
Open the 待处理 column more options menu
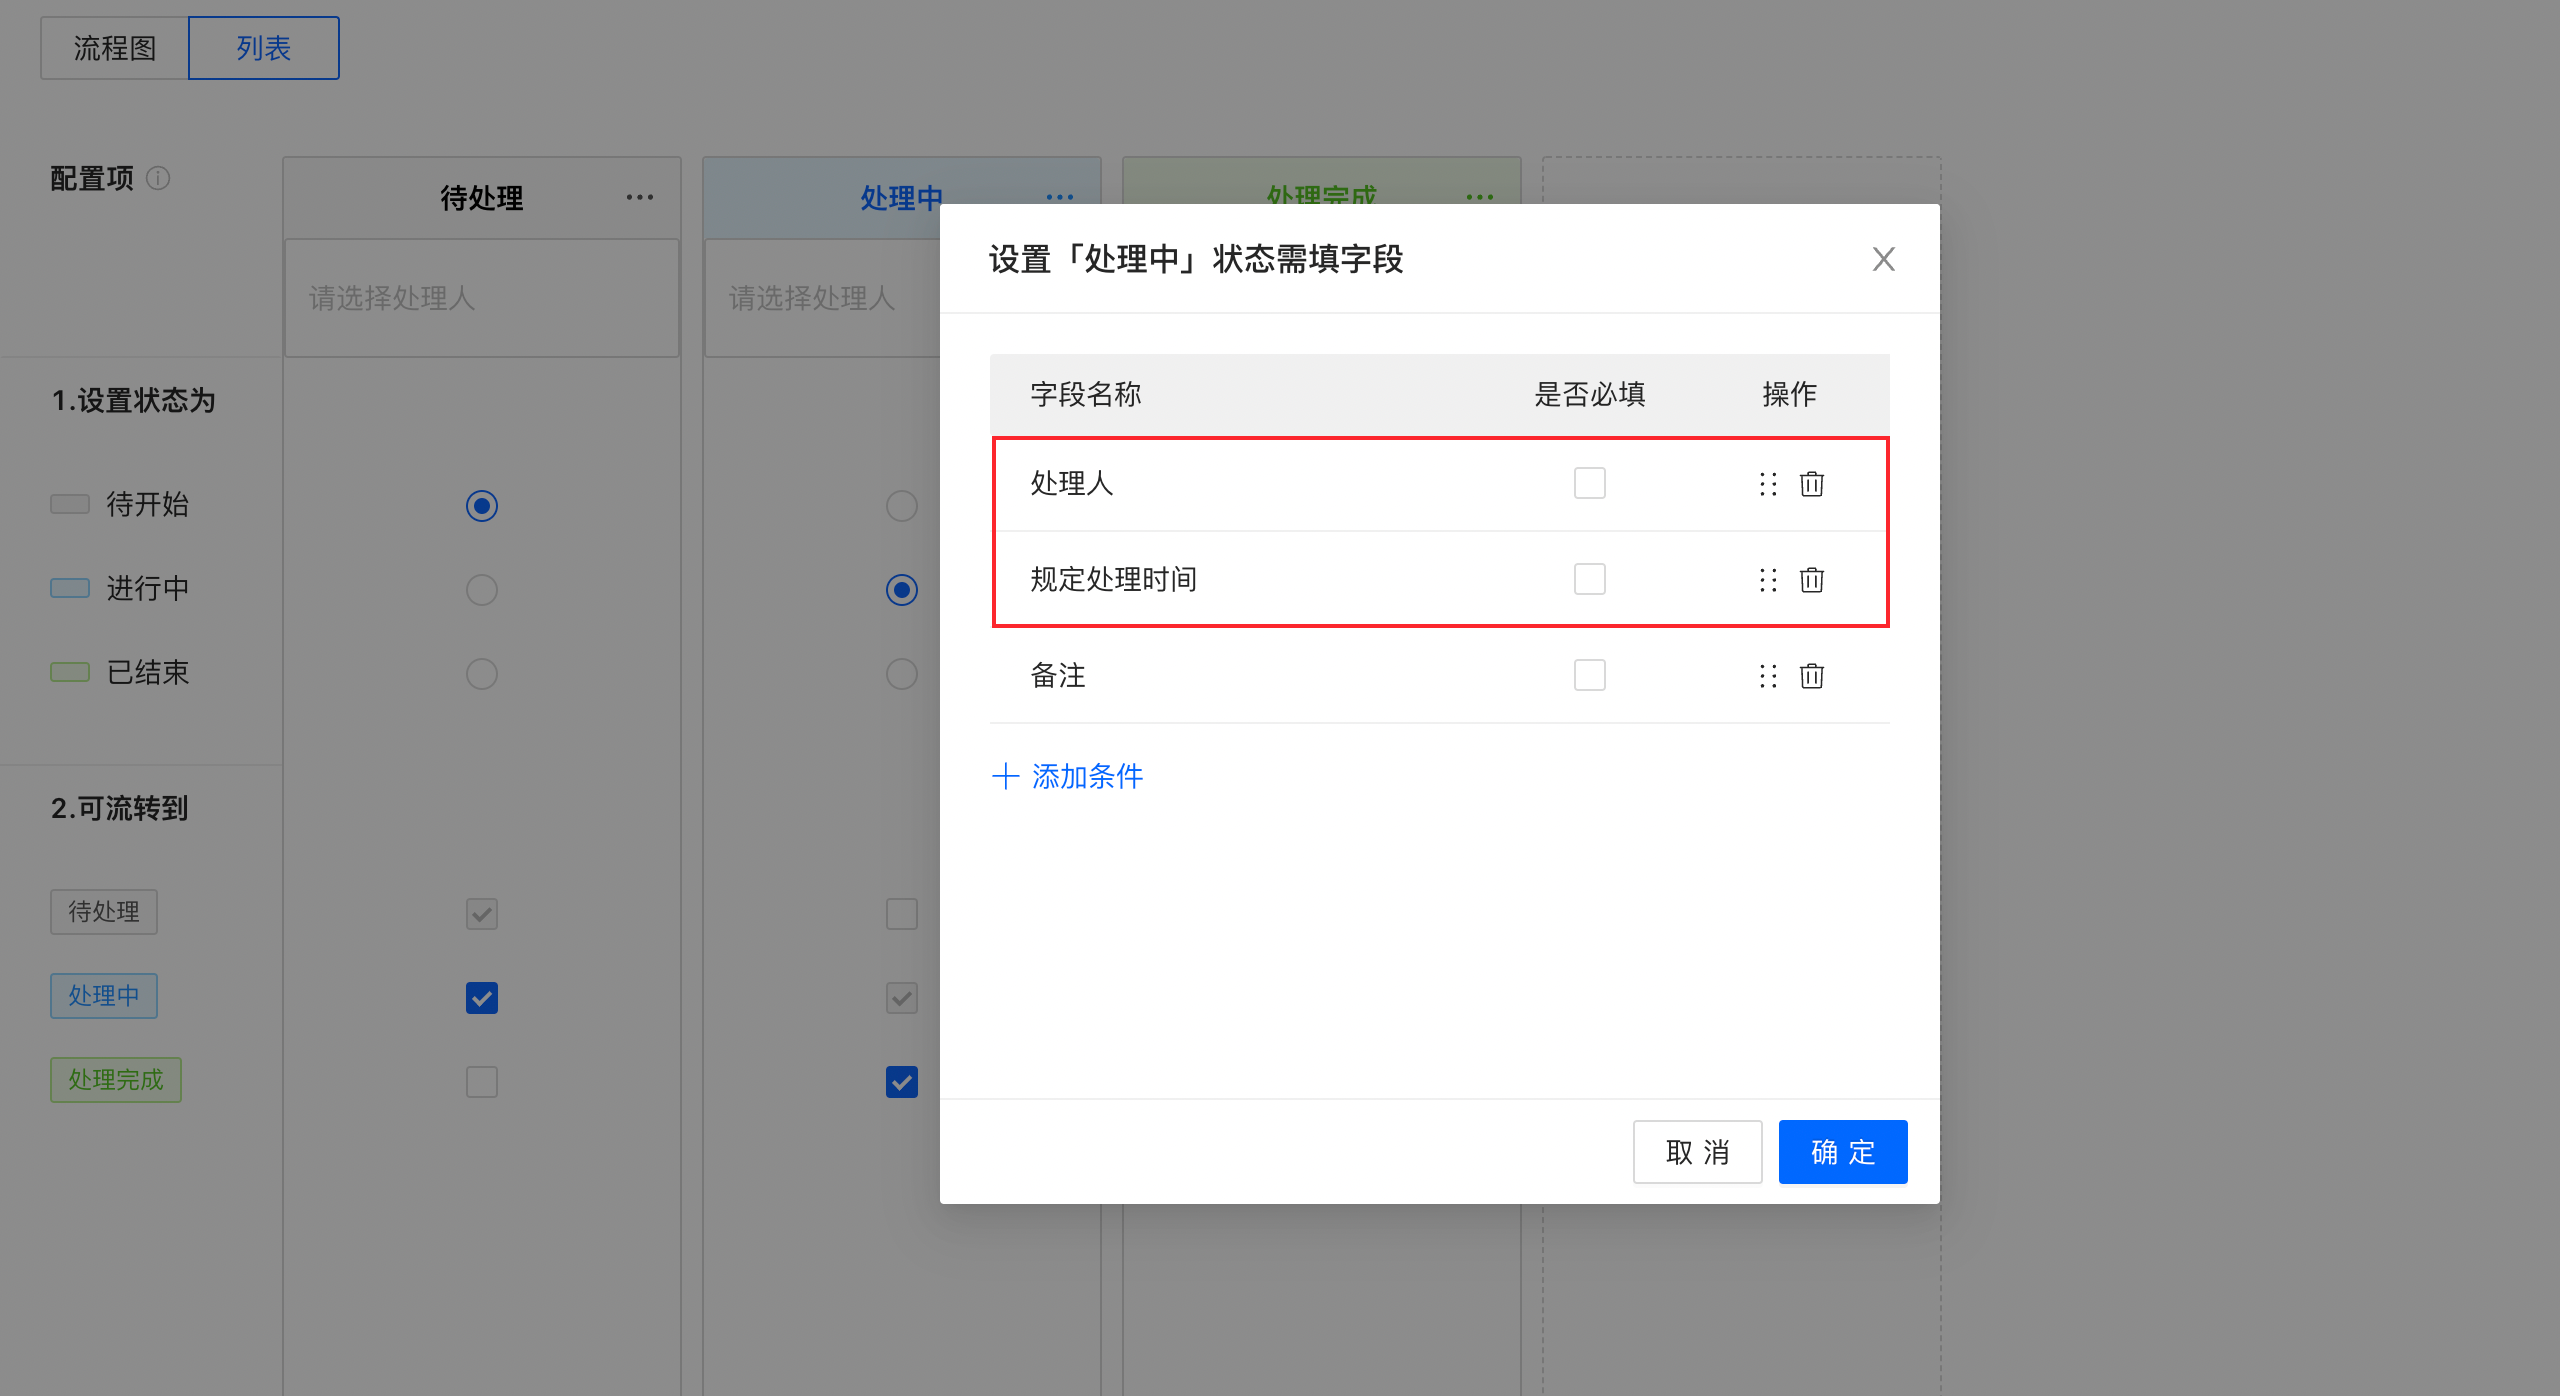pyautogui.click(x=640, y=197)
